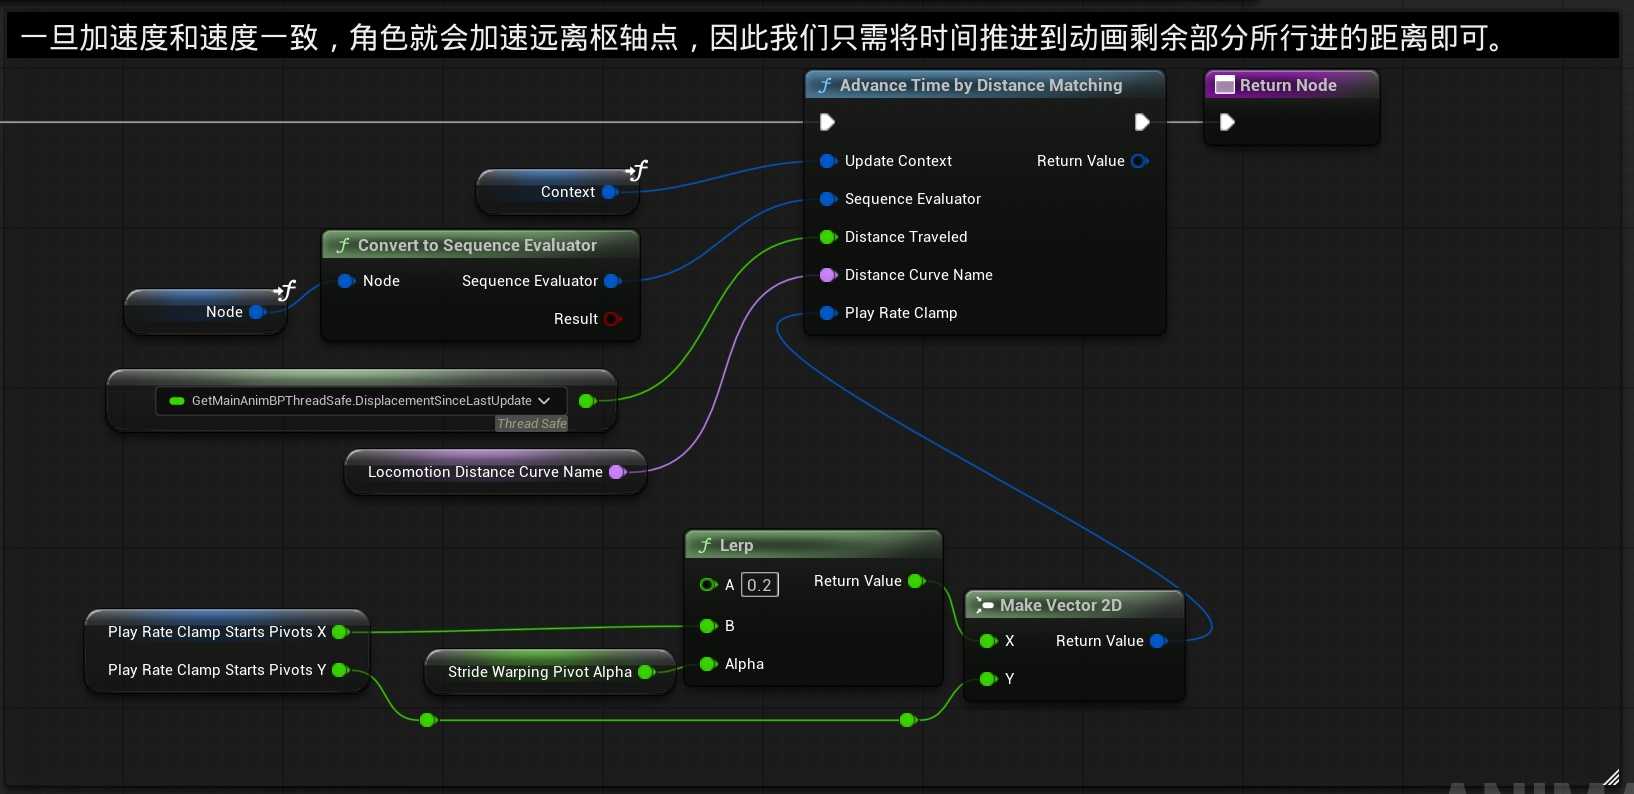Viewport: 1634px width, 794px height.
Task: Click the Distance Traveled green input pin
Action: pos(827,237)
